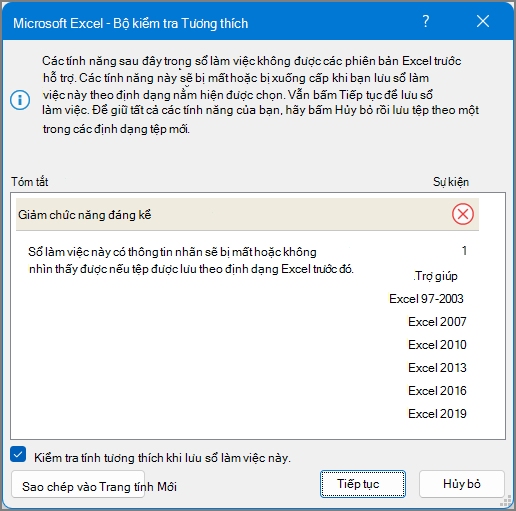Click the resize grip in dialog corner
The height and width of the screenshot is (511, 516).
[x=506, y=501]
